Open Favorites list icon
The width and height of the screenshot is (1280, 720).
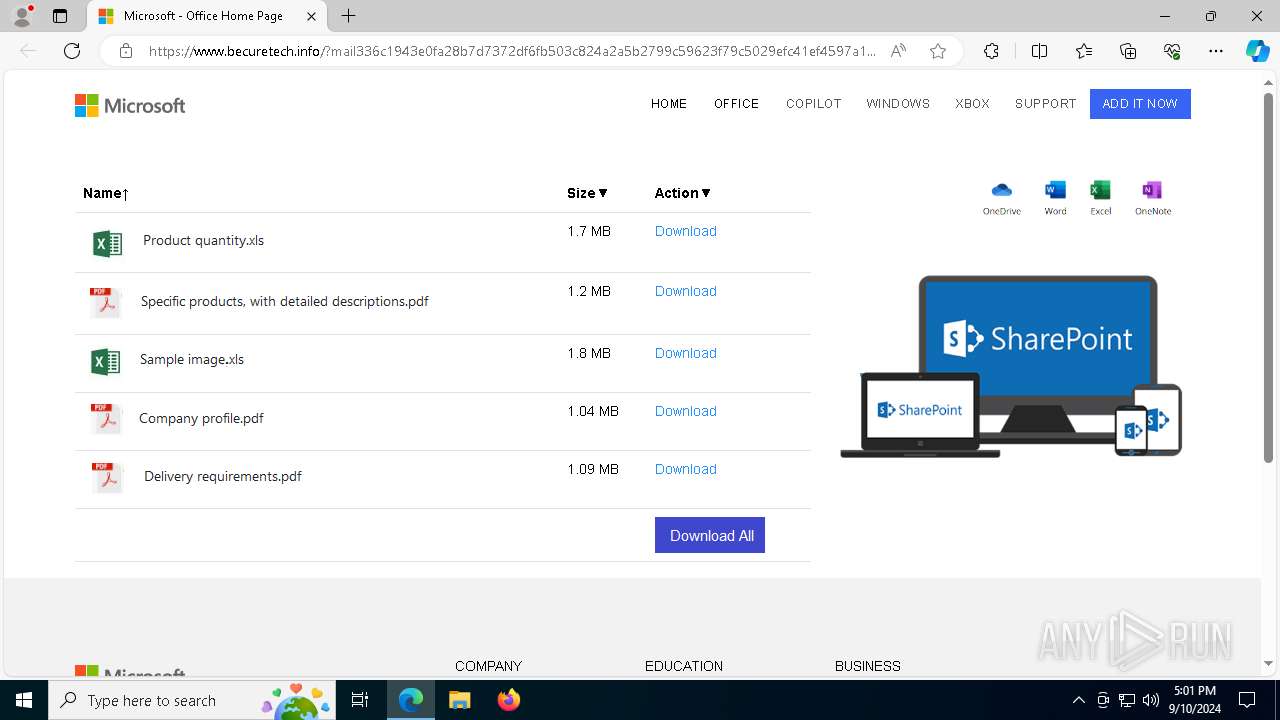pyautogui.click(x=1084, y=51)
